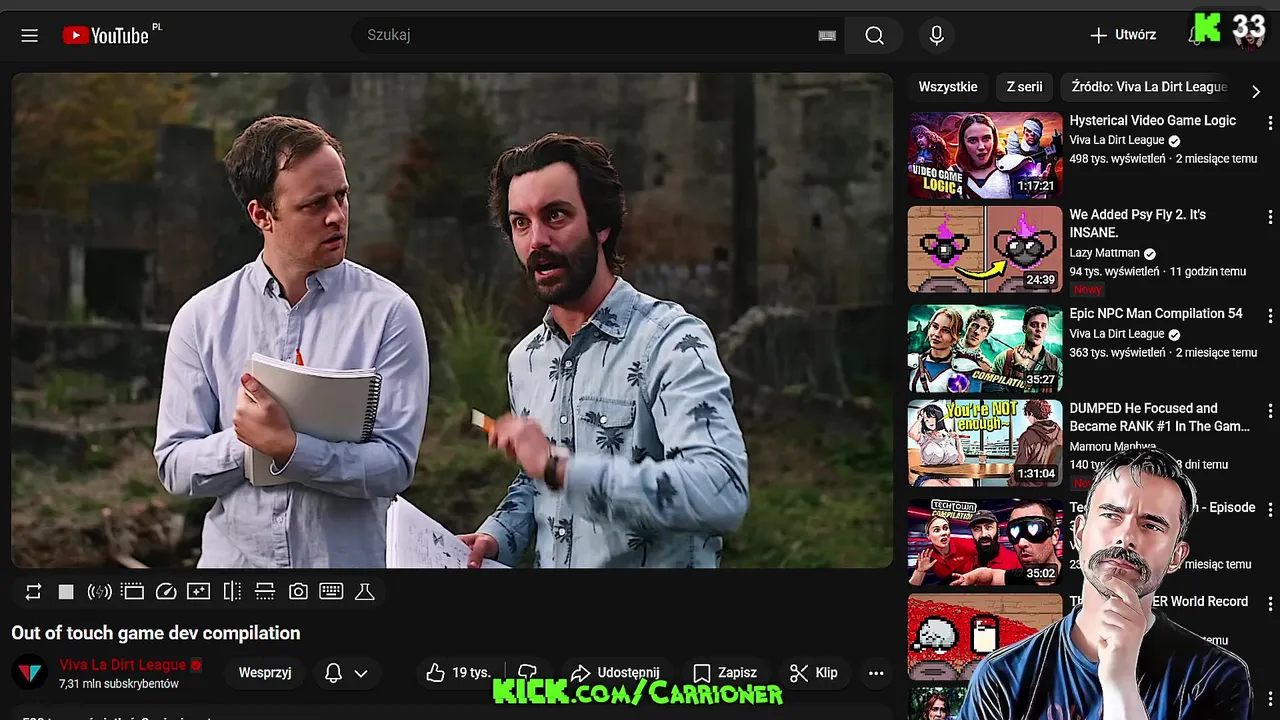Image resolution: width=1280 pixels, height=720 pixels.
Task: Show more filter chips with right arrow
Action: (x=1256, y=91)
